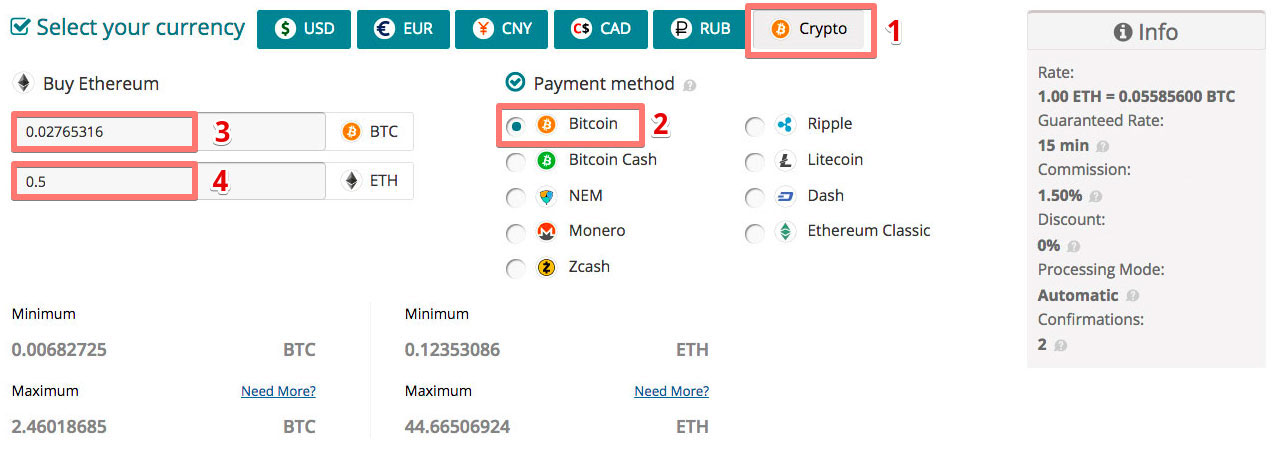Open the Need More link under ETH Maximum
Screen dimensions: 1286x456
click(x=672, y=391)
